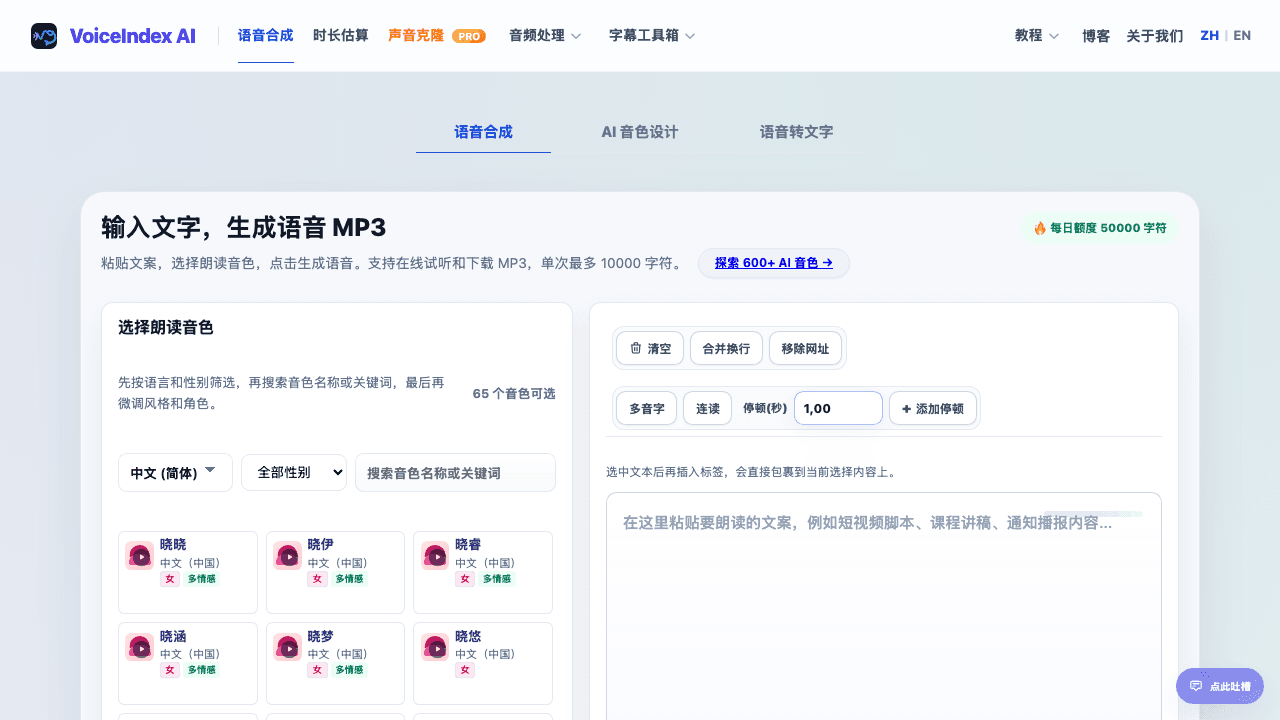The image size is (1280, 720).
Task: Select the 晓悠 voice card name
Action: click(x=468, y=636)
